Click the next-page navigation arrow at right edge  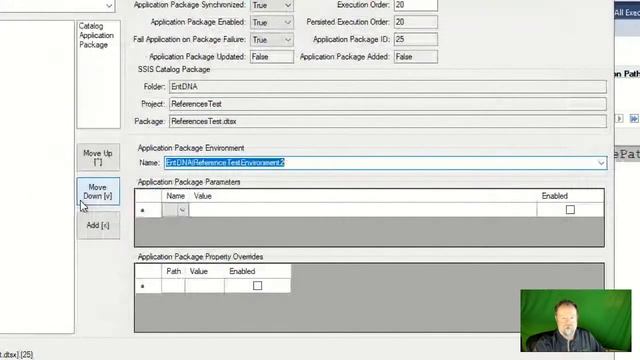point(619,119)
